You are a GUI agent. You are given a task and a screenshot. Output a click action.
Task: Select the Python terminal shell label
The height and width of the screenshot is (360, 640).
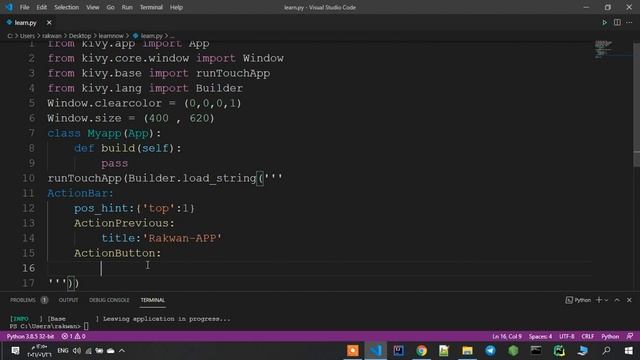pos(578,300)
